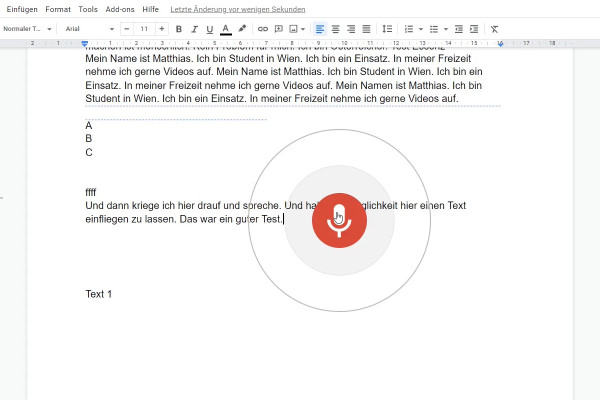Decrease font size with minus button
Screen dimensions: 600x400
click(127, 29)
